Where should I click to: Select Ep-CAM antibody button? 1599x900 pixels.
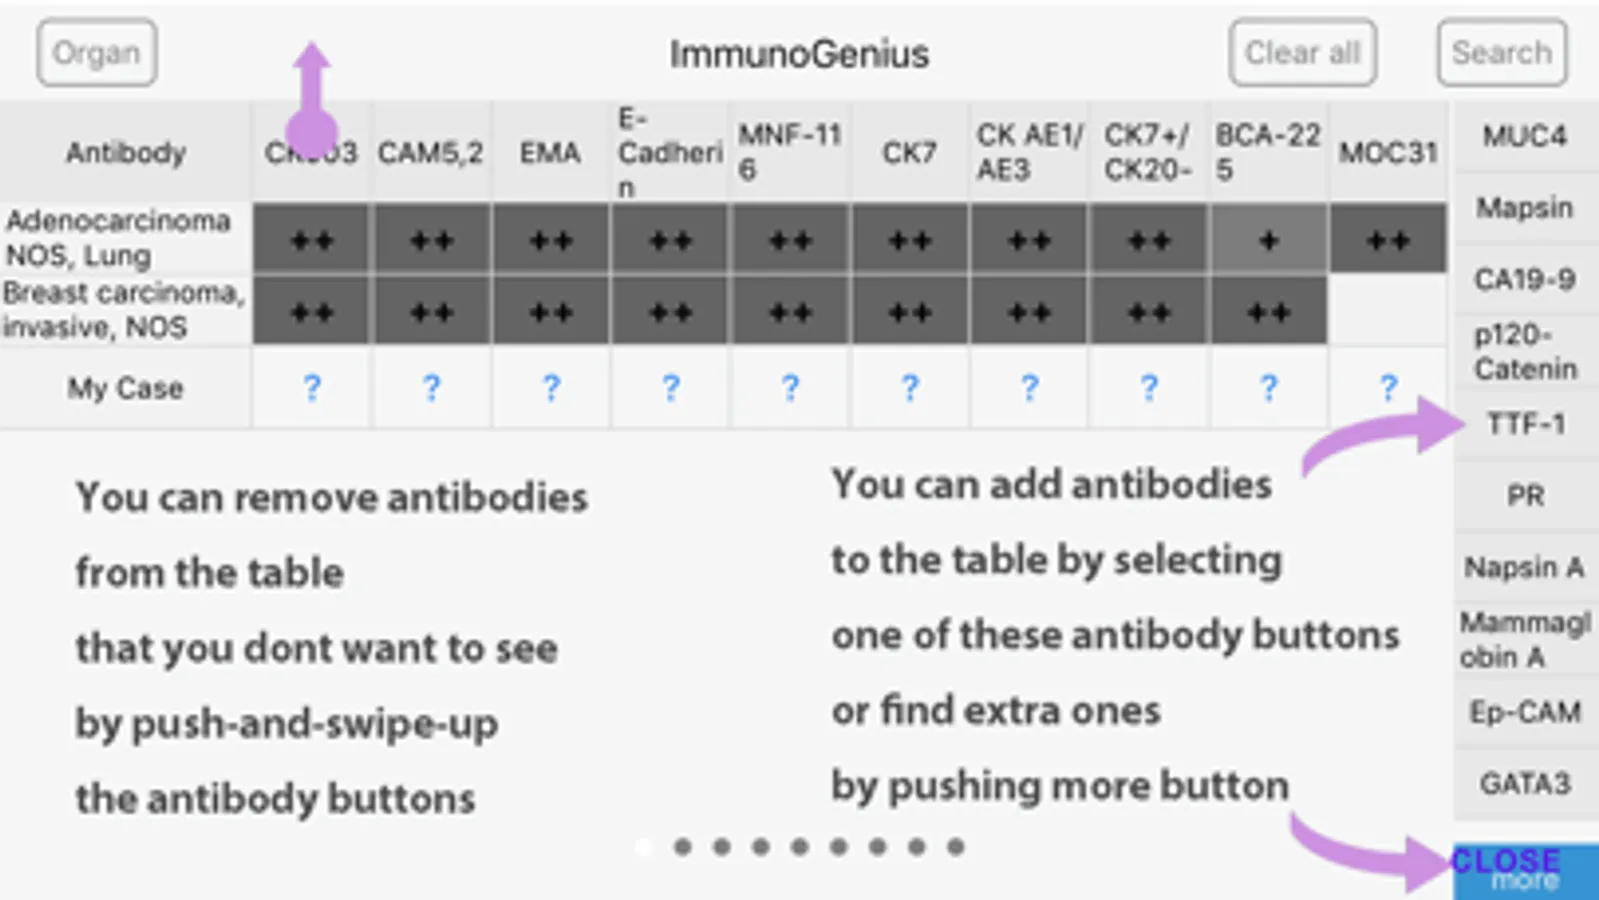click(1525, 712)
